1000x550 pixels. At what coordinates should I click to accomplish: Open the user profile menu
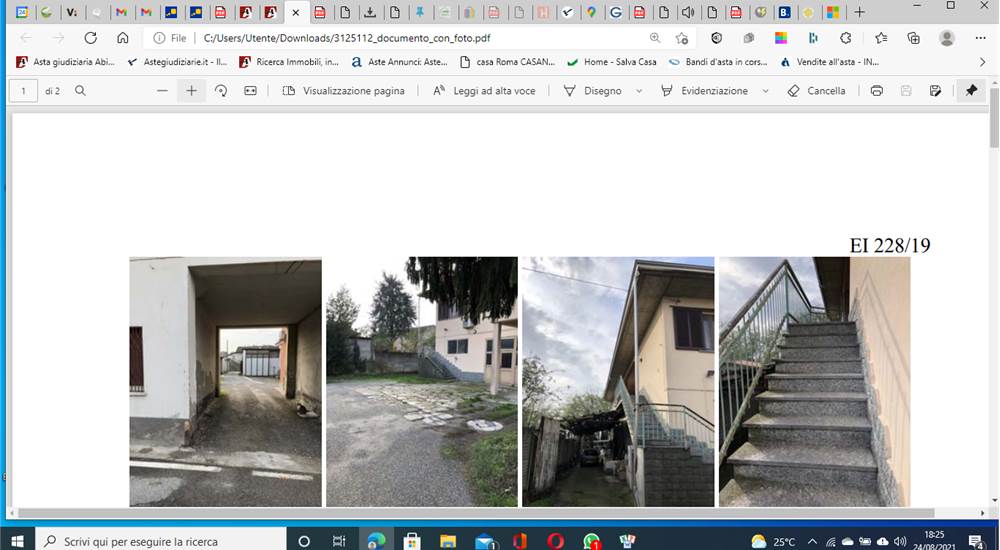tap(947, 38)
